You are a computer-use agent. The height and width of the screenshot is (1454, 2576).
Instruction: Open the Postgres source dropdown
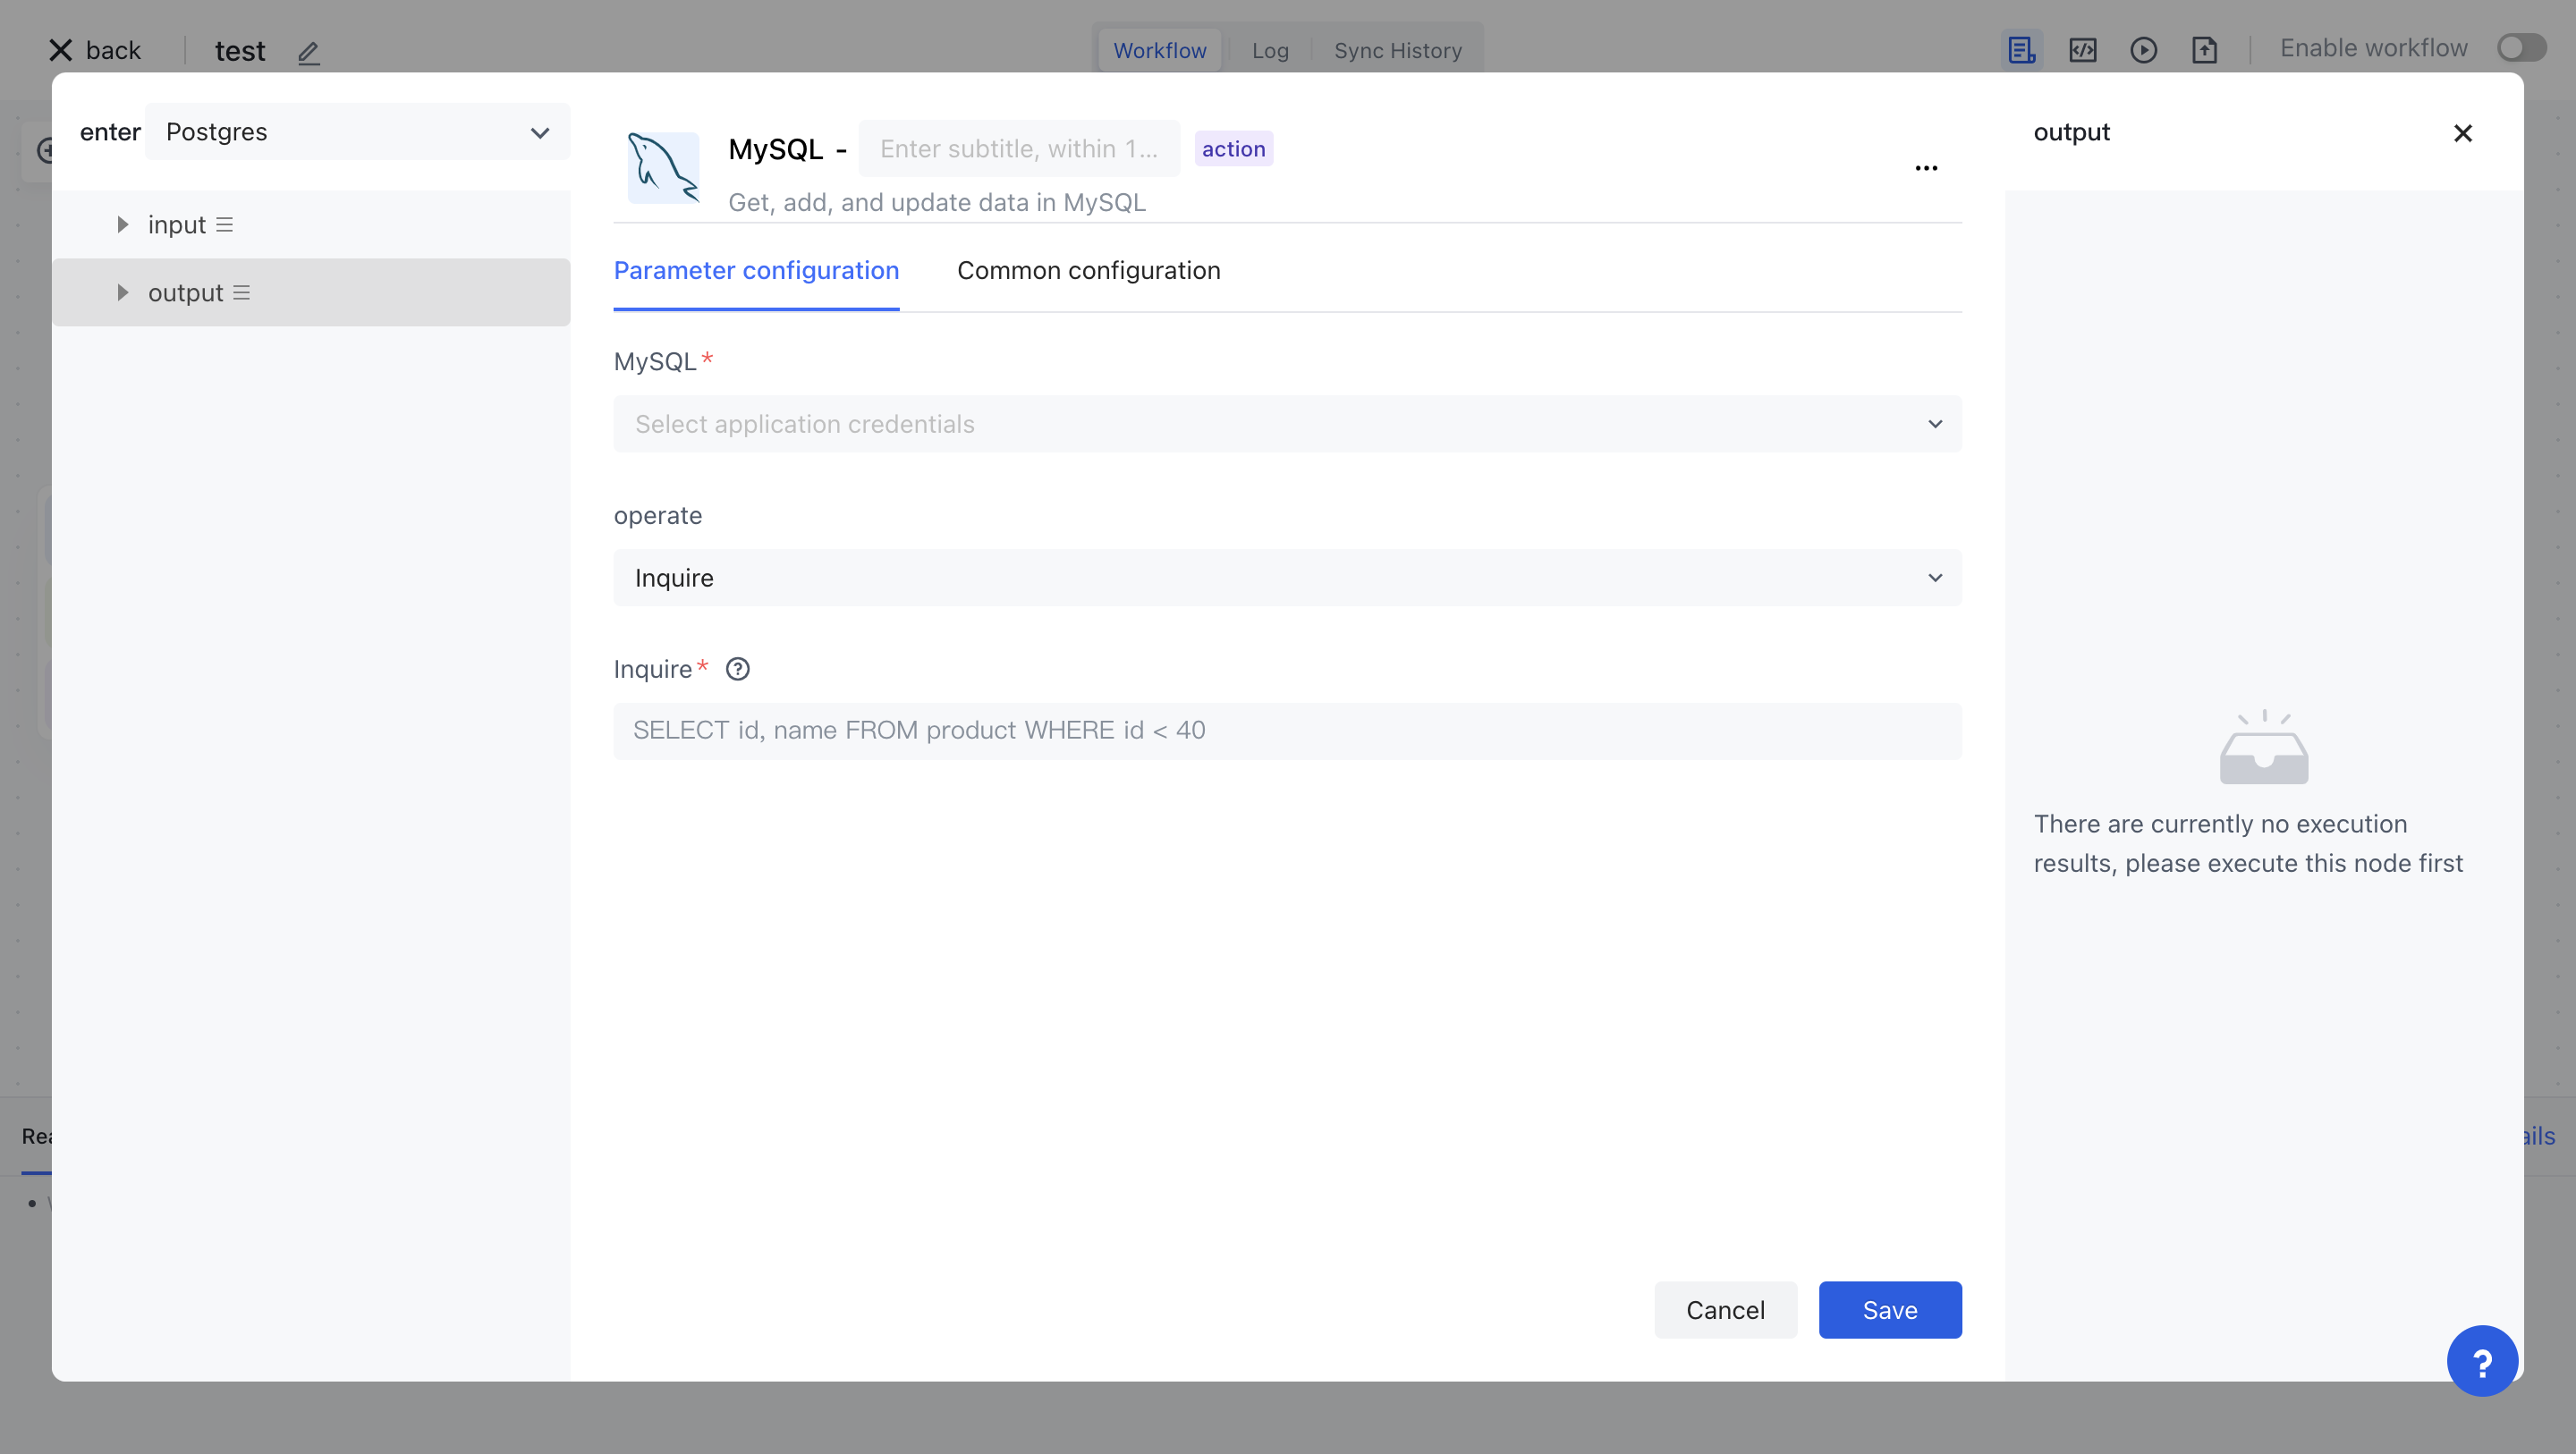[x=357, y=132]
